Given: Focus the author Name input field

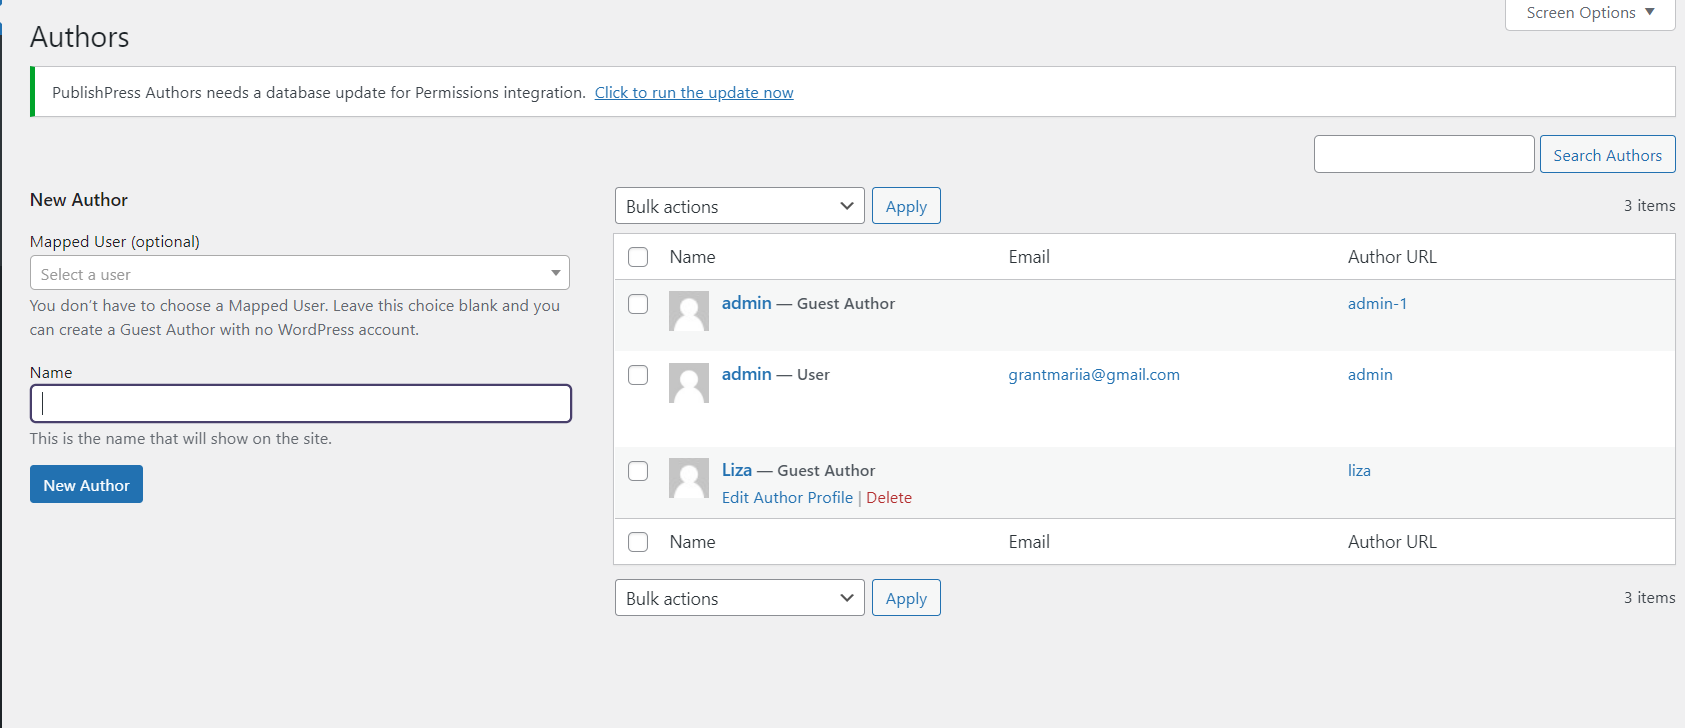Looking at the screenshot, I should pyautogui.click(x=300, y=404).
